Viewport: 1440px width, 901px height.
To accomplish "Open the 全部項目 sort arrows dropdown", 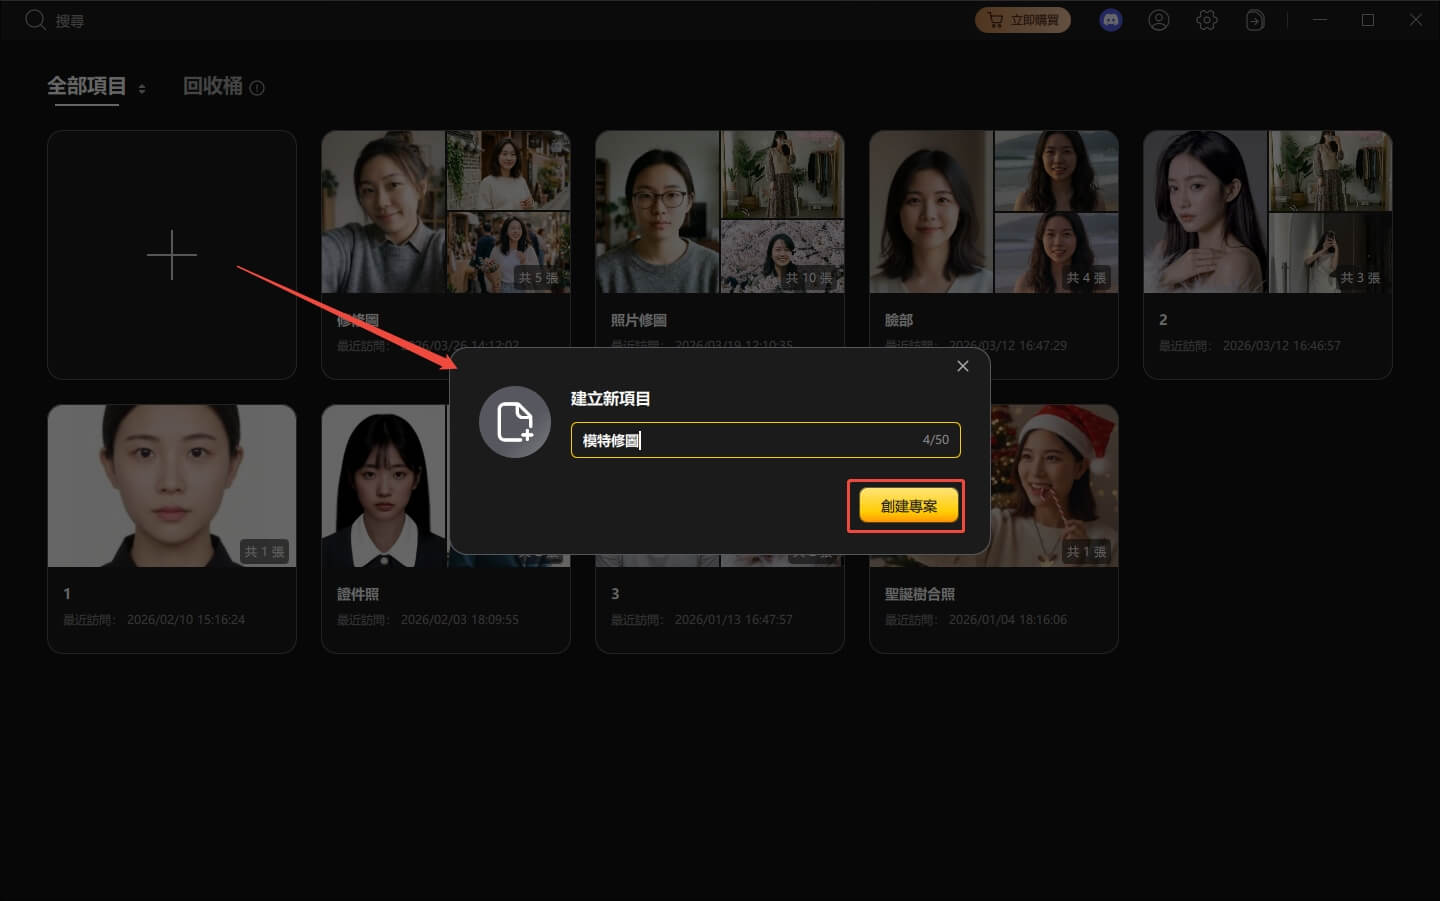I will (x=142, y=89).
